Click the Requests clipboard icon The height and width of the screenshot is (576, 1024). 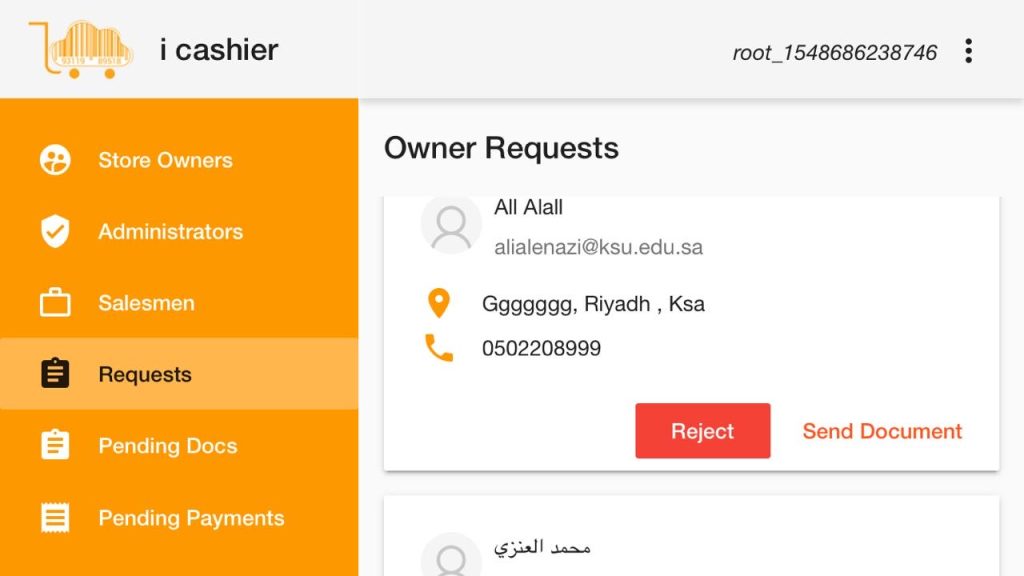(x=55, y=374)
